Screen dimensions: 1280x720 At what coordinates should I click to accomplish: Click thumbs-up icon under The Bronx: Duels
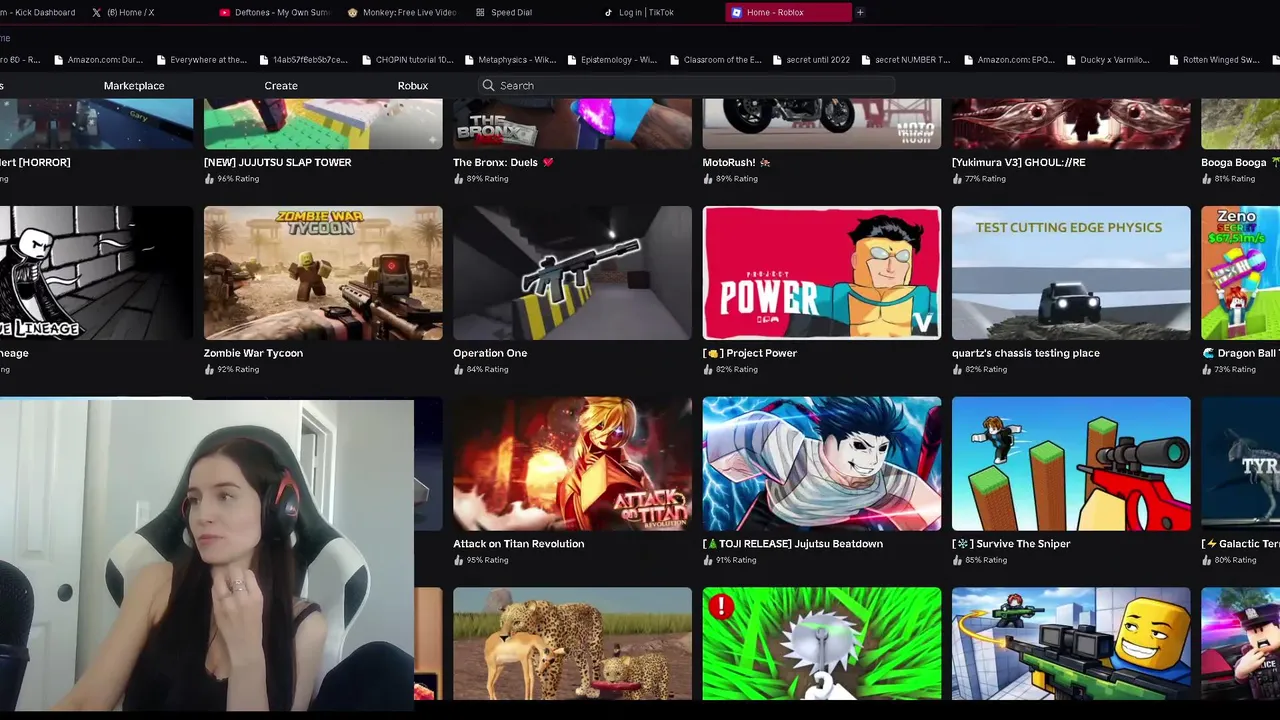click(x=459, y=178)
